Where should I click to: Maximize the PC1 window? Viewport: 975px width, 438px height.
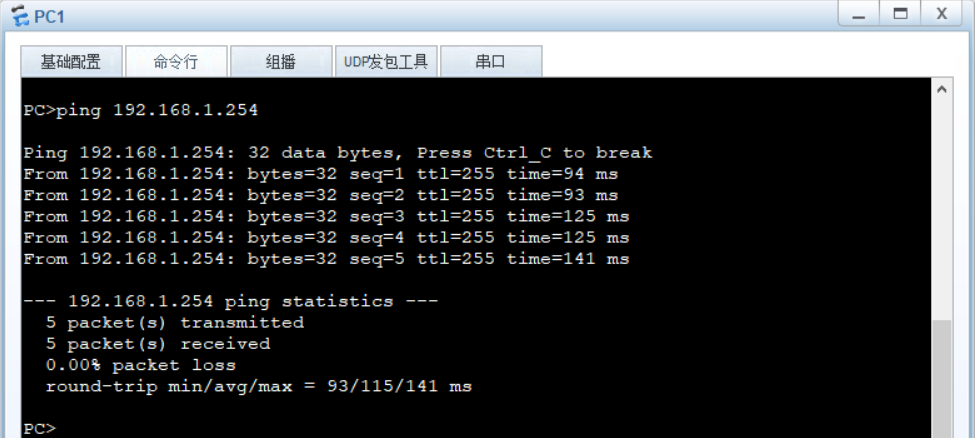coord(899,16)
